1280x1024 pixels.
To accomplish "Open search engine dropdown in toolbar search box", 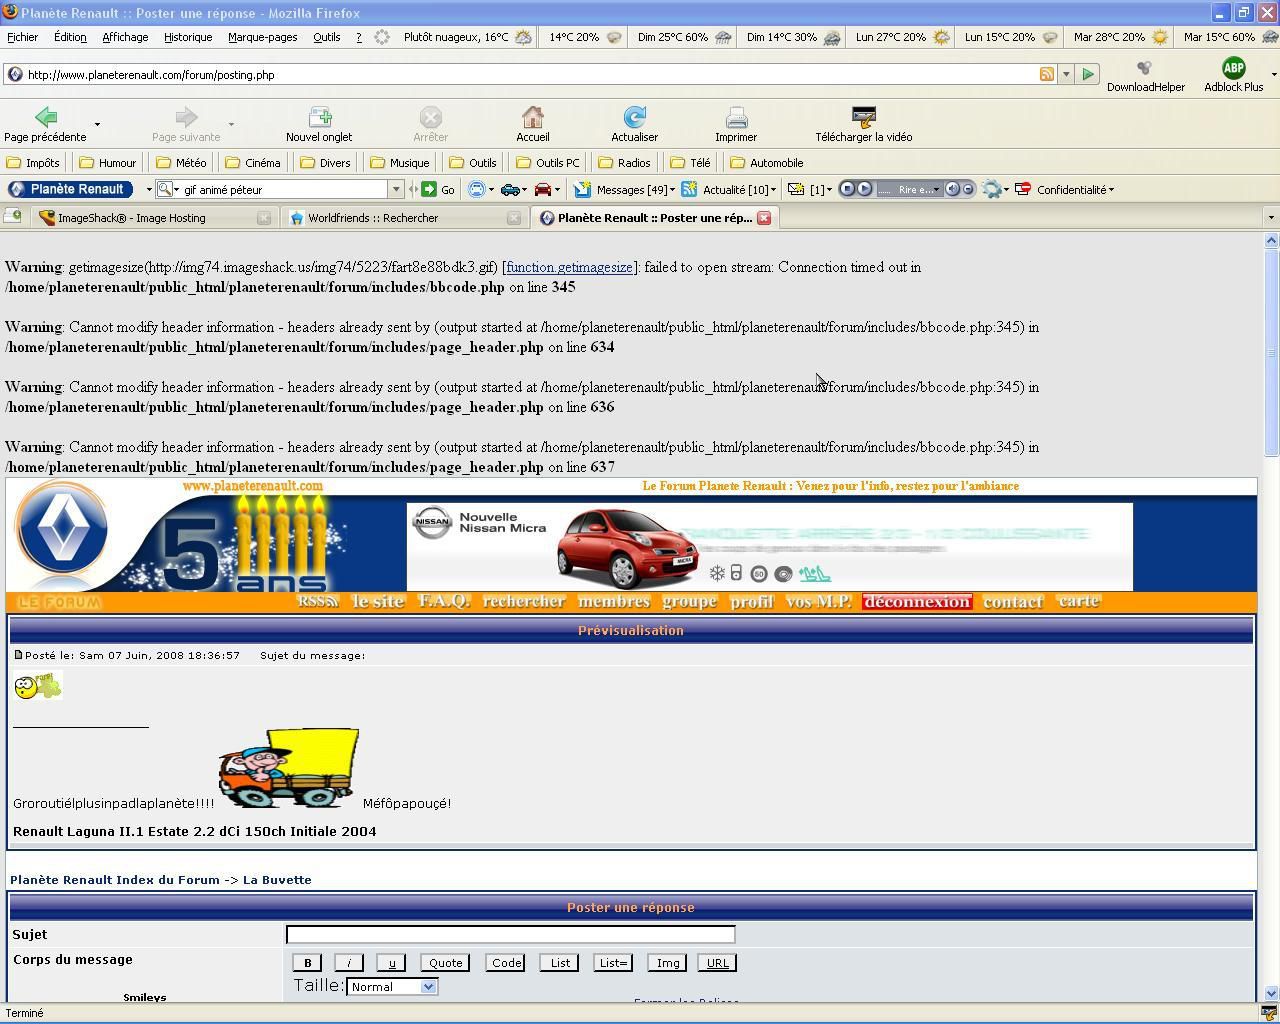I will click(168, 189).
